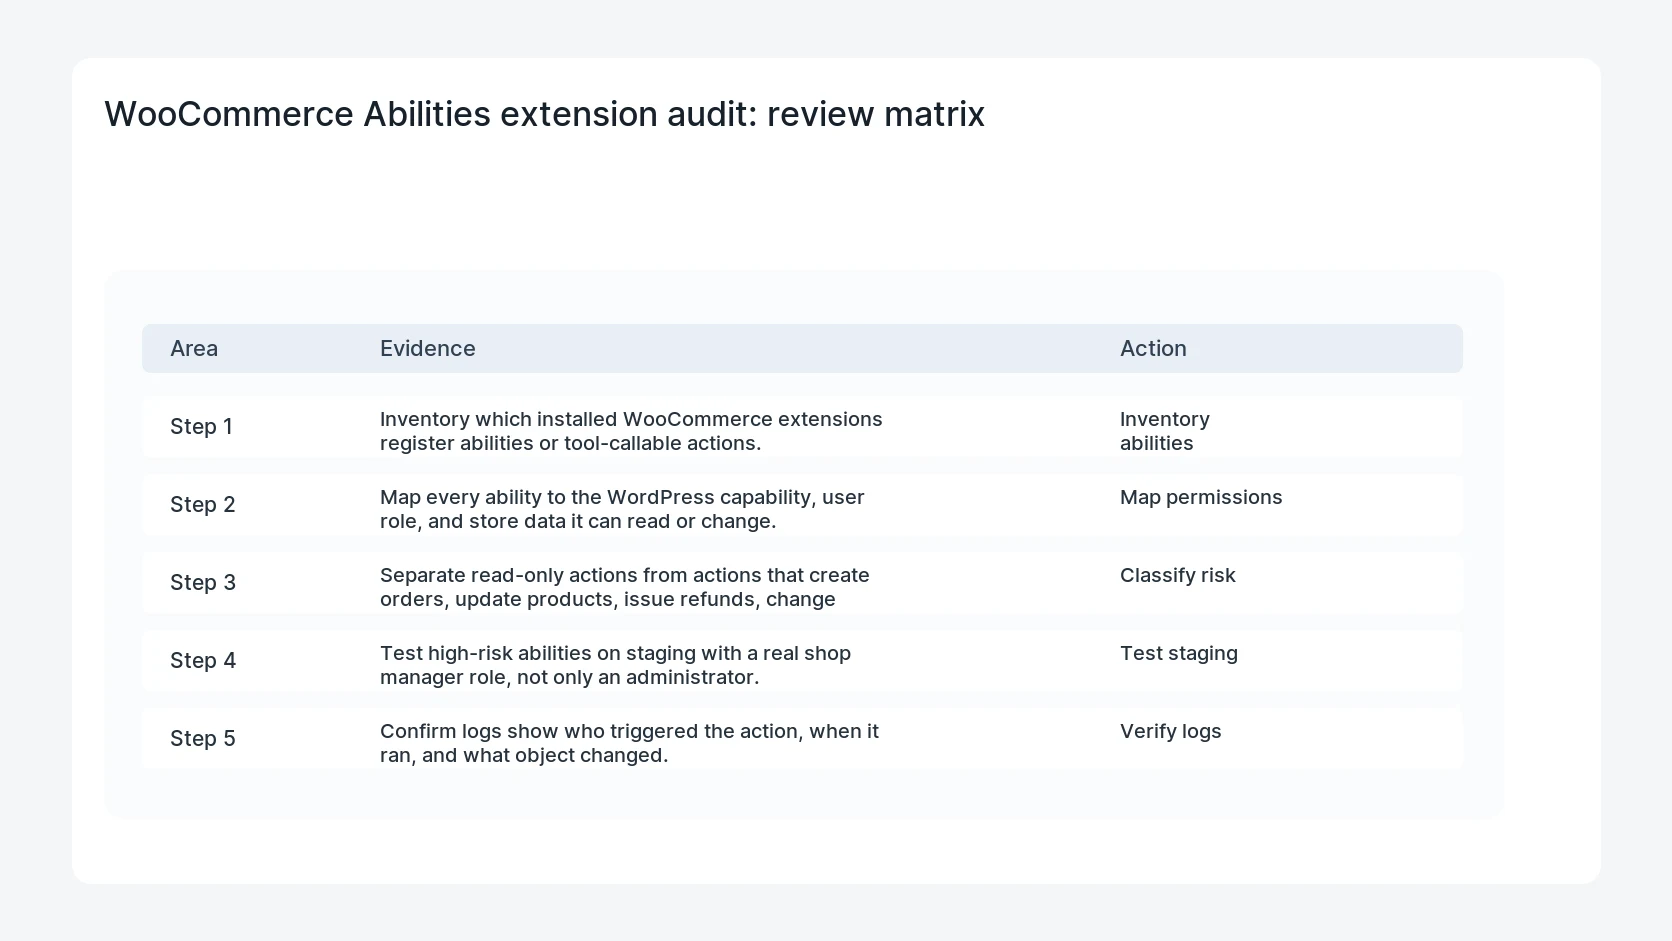This screenshot has height=941, width=1672.
Task: Click the evidence text about confirming logs
Action: coord(629,743)
